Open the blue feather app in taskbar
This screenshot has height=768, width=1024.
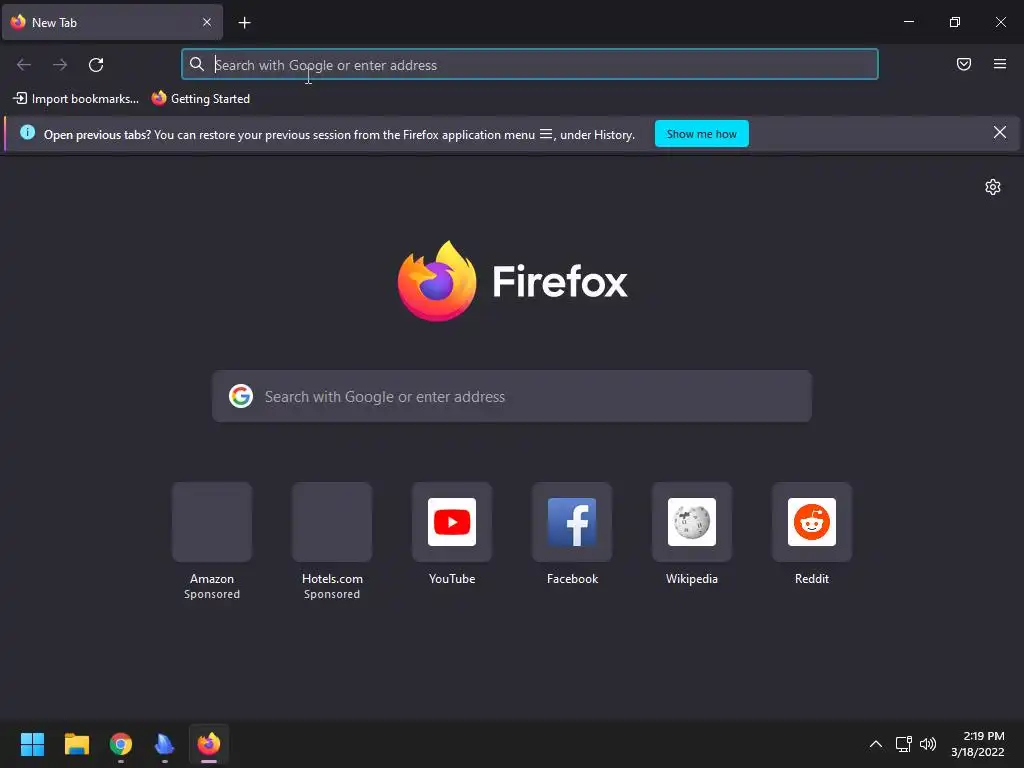pos(165,744)
